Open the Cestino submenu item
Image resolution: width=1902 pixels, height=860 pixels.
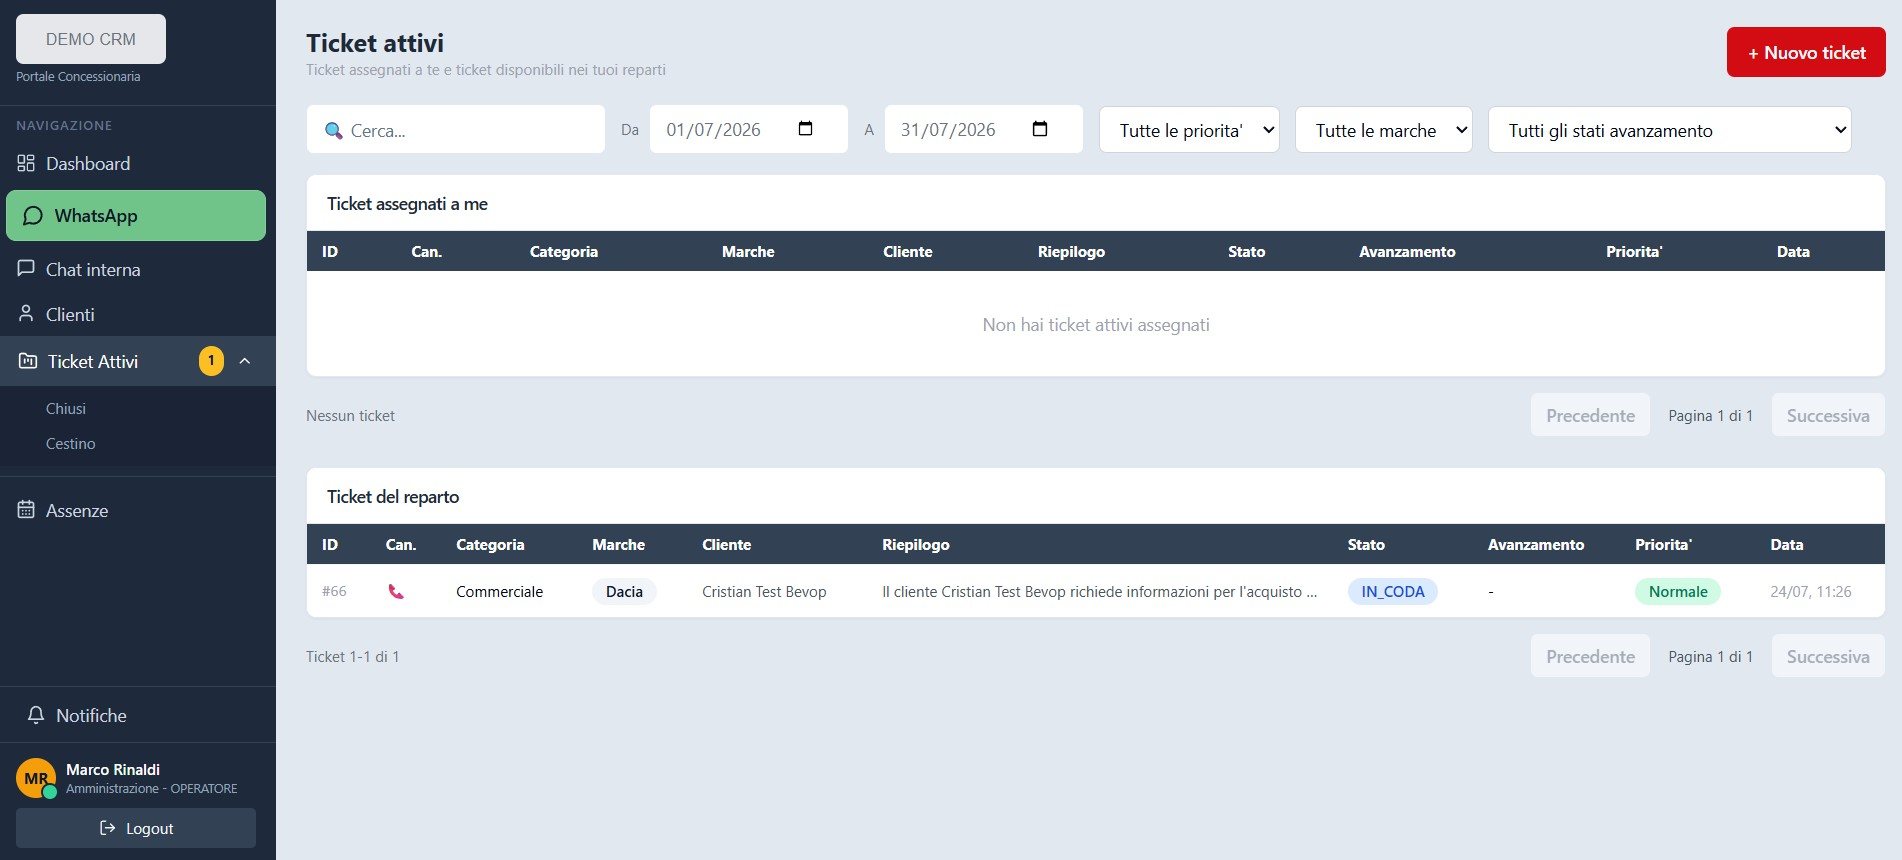pyautogui.click(x=71, y=443)
